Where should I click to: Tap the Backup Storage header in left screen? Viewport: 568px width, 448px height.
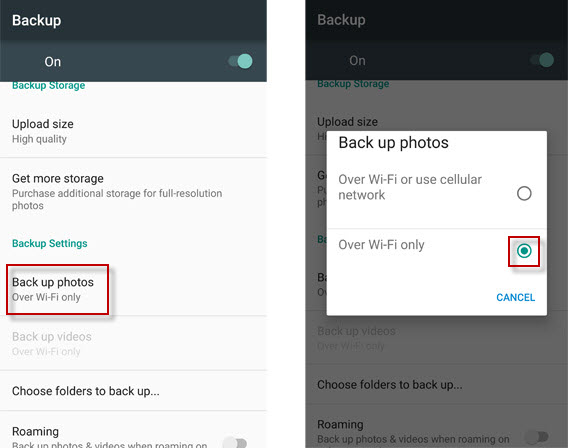[x=49, y=86]
